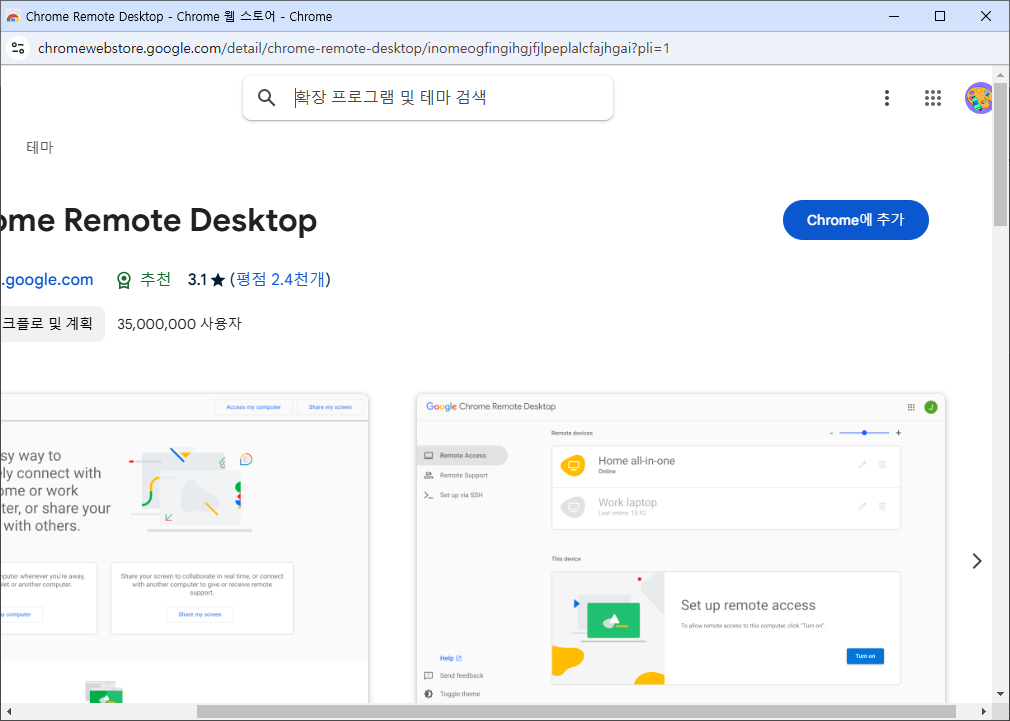Open the first screenshot thumbnail
Screen dimensions: 1010x721
[184, 548]
